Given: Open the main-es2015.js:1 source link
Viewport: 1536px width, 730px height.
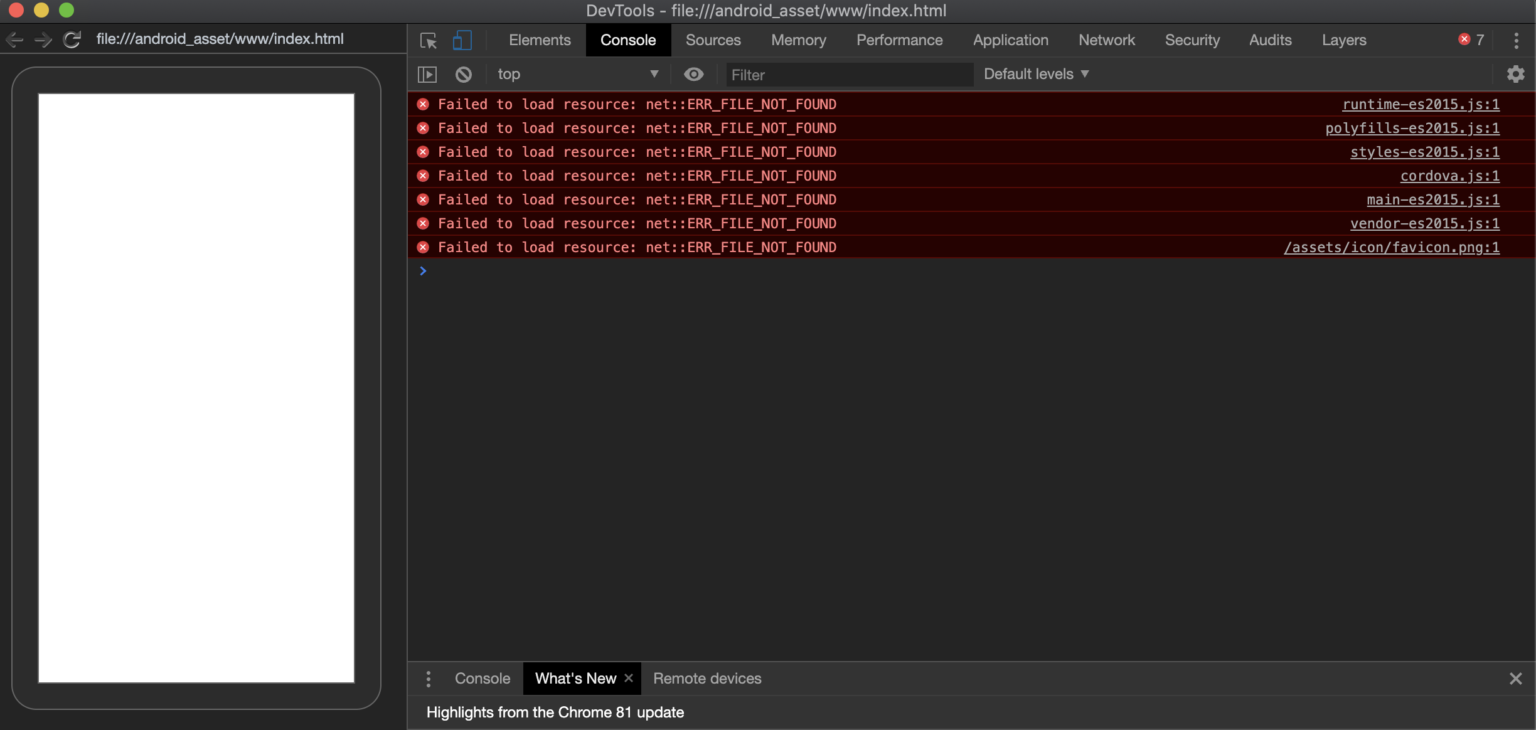Looking at the screenshot, I should (1433, 200).
